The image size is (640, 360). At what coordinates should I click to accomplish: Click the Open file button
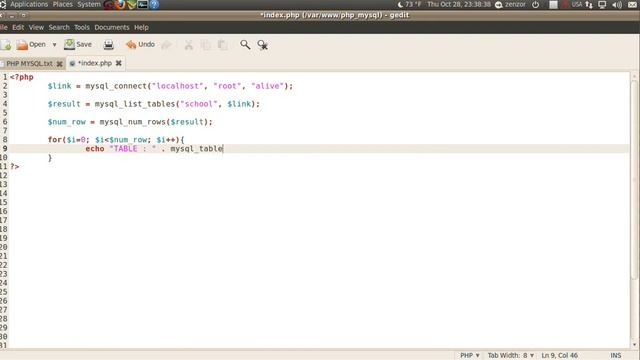[x=31, y=44]
